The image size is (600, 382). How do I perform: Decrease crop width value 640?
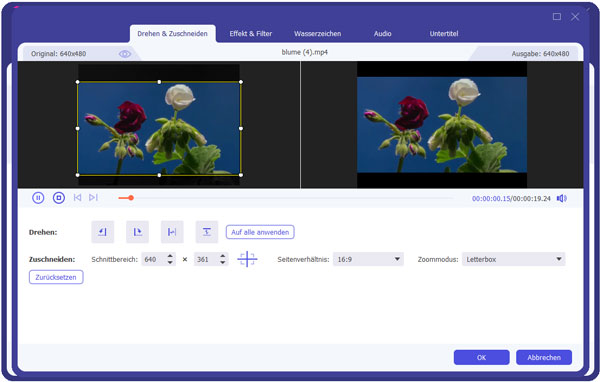(170, 263)
